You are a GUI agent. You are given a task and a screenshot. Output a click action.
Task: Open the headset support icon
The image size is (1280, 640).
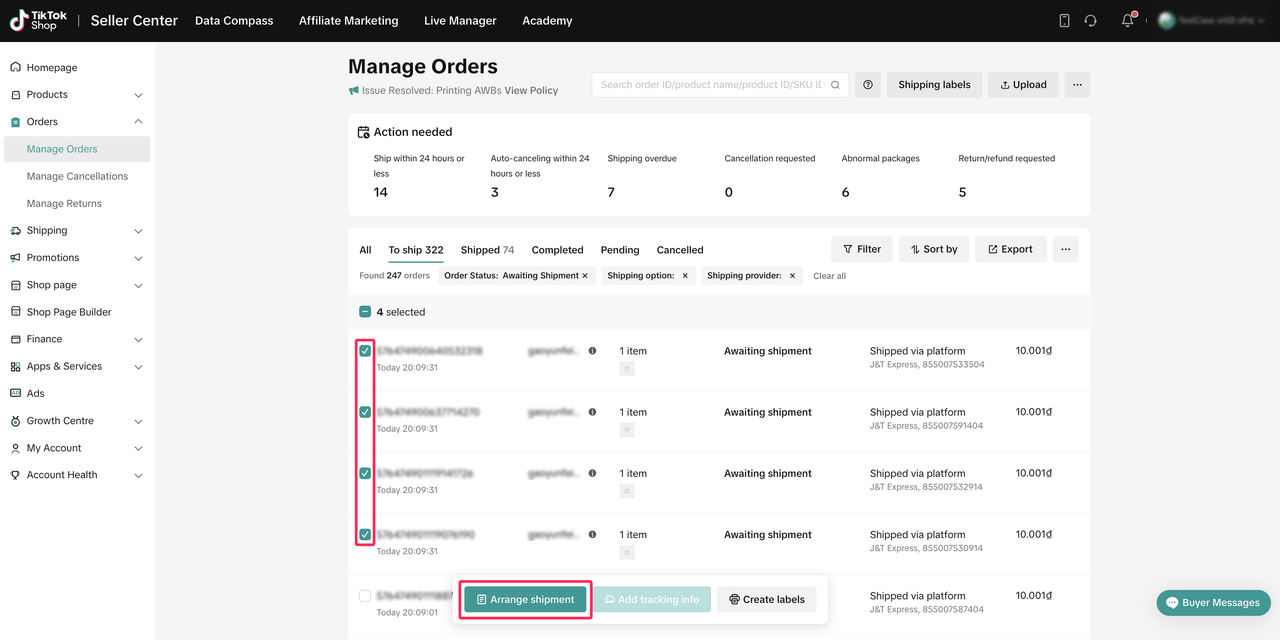pyautogui.click(x=1090, y=21)
